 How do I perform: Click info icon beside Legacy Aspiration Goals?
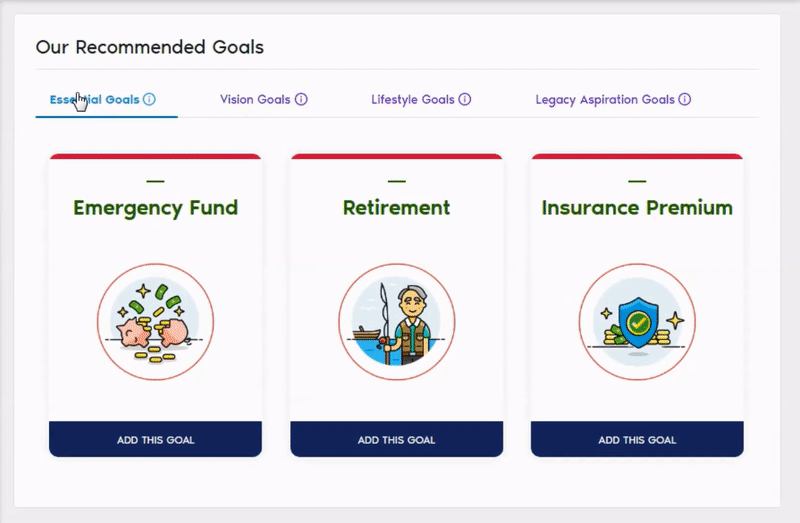click(685, 100)
